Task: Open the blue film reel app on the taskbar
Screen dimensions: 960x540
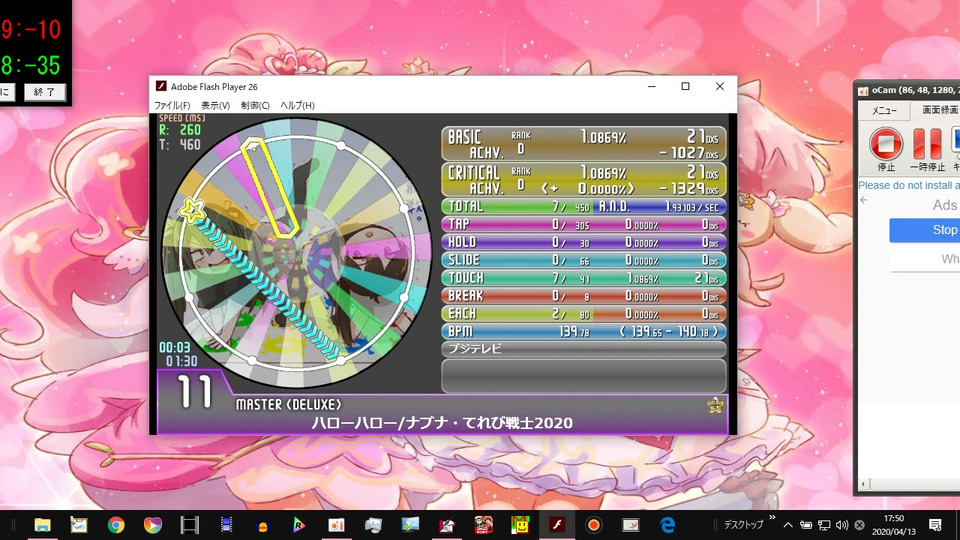Action: (226, 525)
